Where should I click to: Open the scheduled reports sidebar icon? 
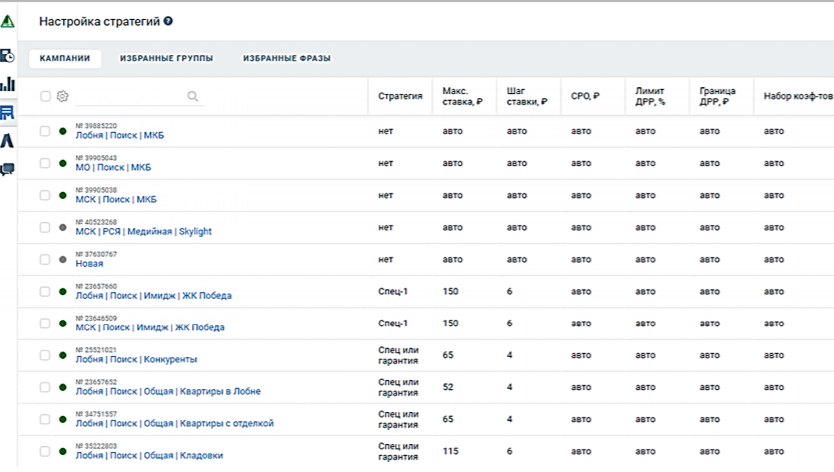point(8,56)
